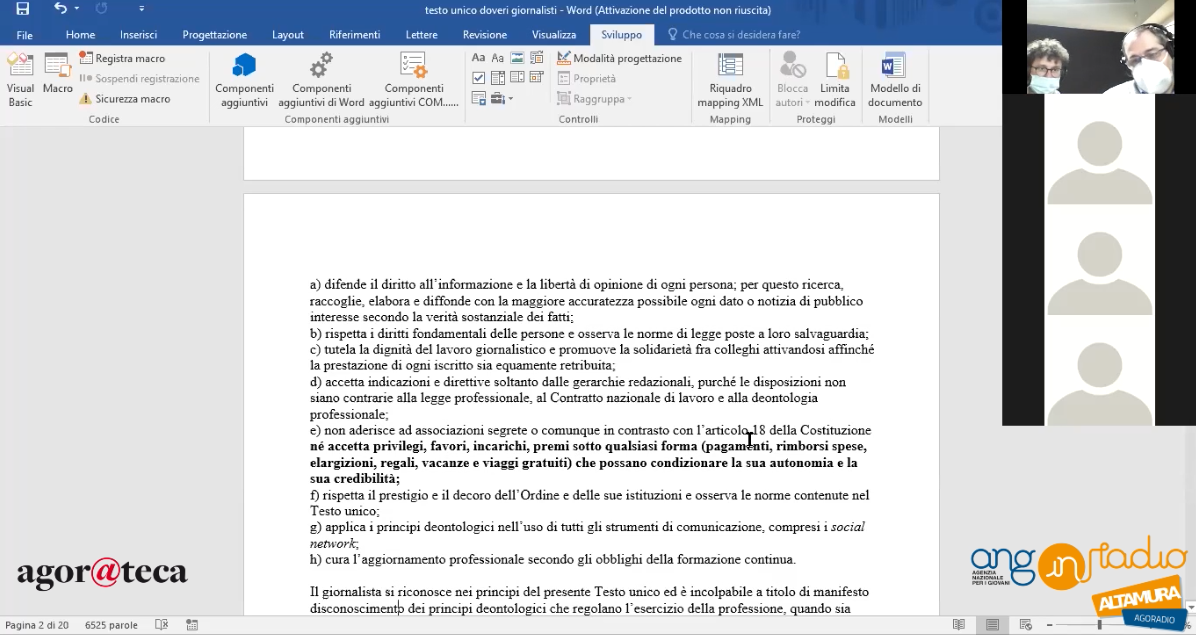The image size is (1196, 635).
Task: Switch to Print Layout view
Action: (x=992, y=625)
